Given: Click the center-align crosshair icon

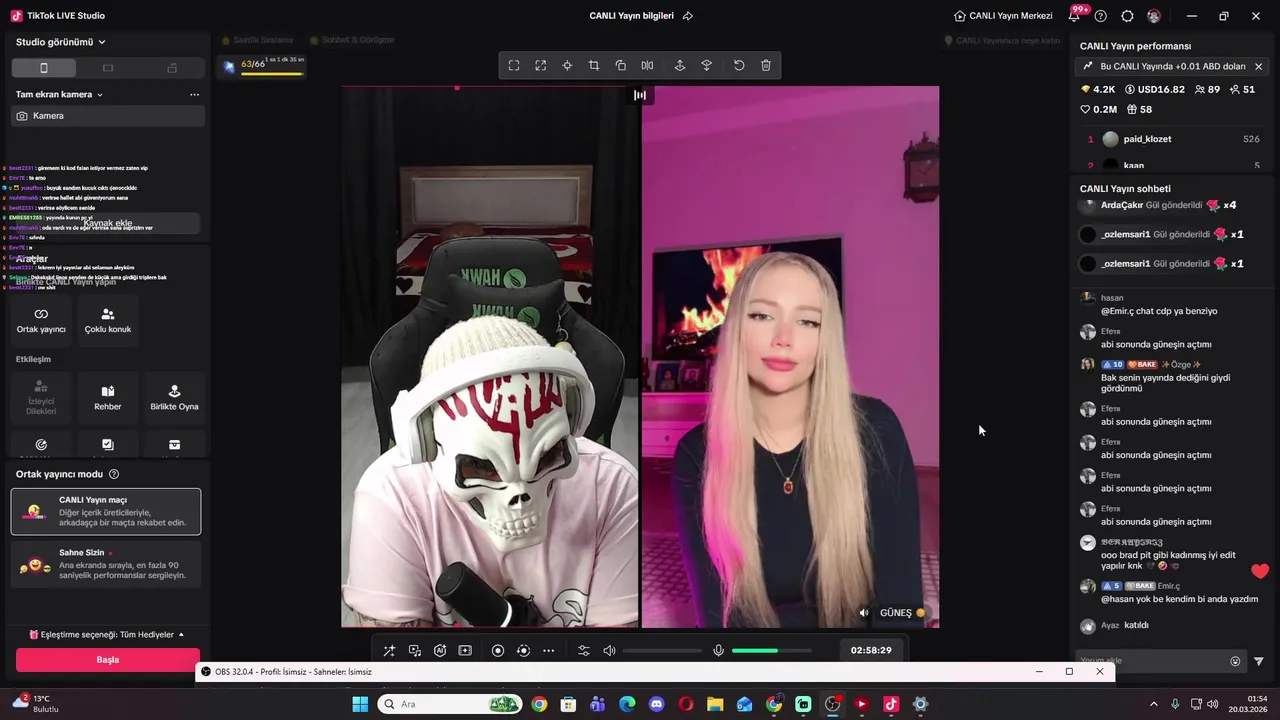Looking at the screenshot, I should pos(567,65).
